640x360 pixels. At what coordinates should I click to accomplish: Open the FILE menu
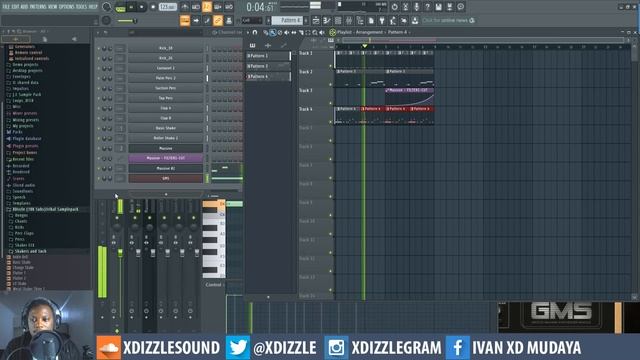click(6, 7)
